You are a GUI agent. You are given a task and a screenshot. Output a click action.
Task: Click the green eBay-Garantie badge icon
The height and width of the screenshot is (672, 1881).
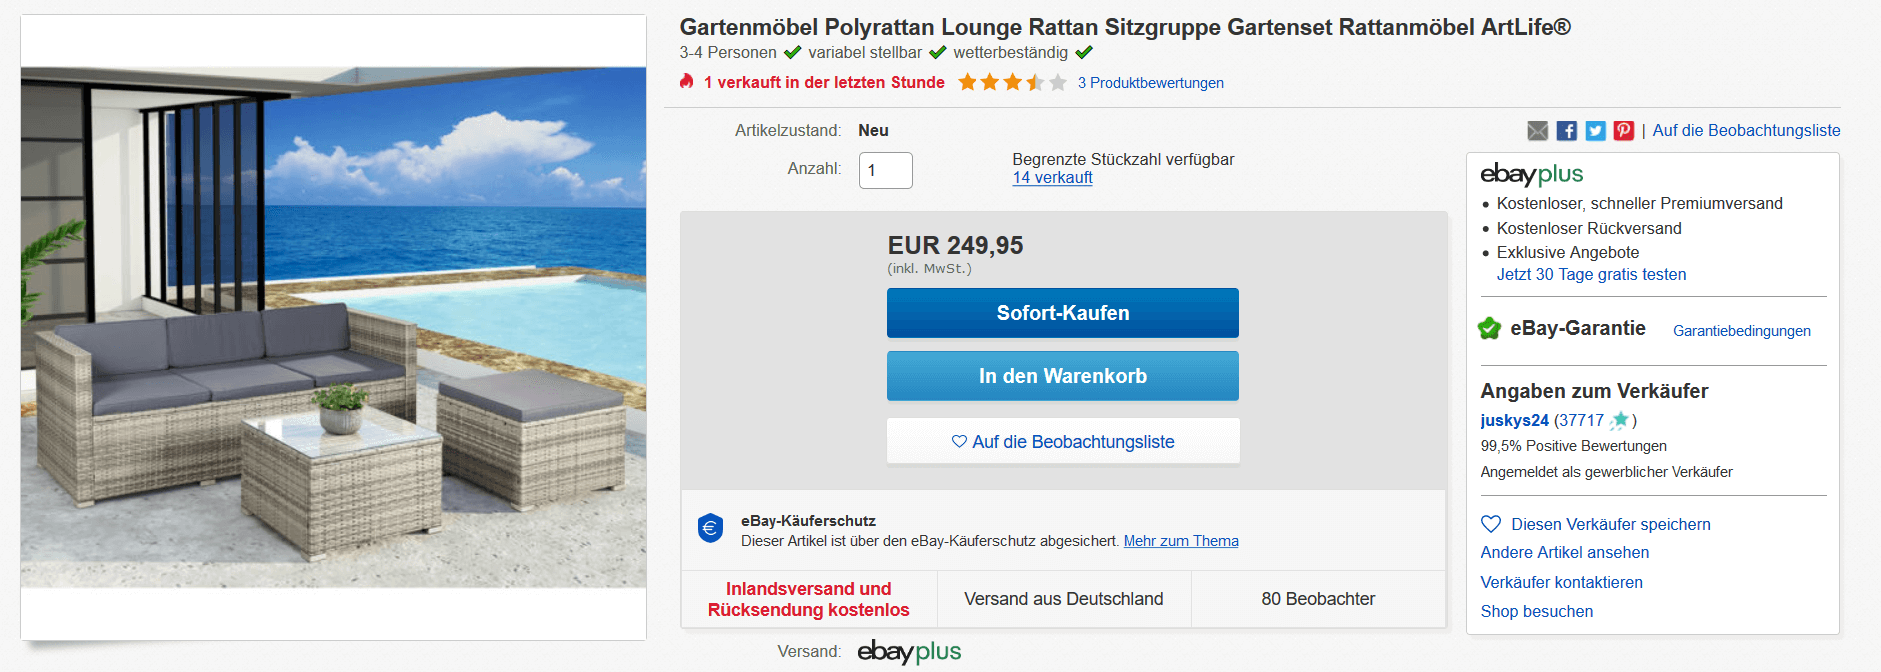coord(1490,329)
